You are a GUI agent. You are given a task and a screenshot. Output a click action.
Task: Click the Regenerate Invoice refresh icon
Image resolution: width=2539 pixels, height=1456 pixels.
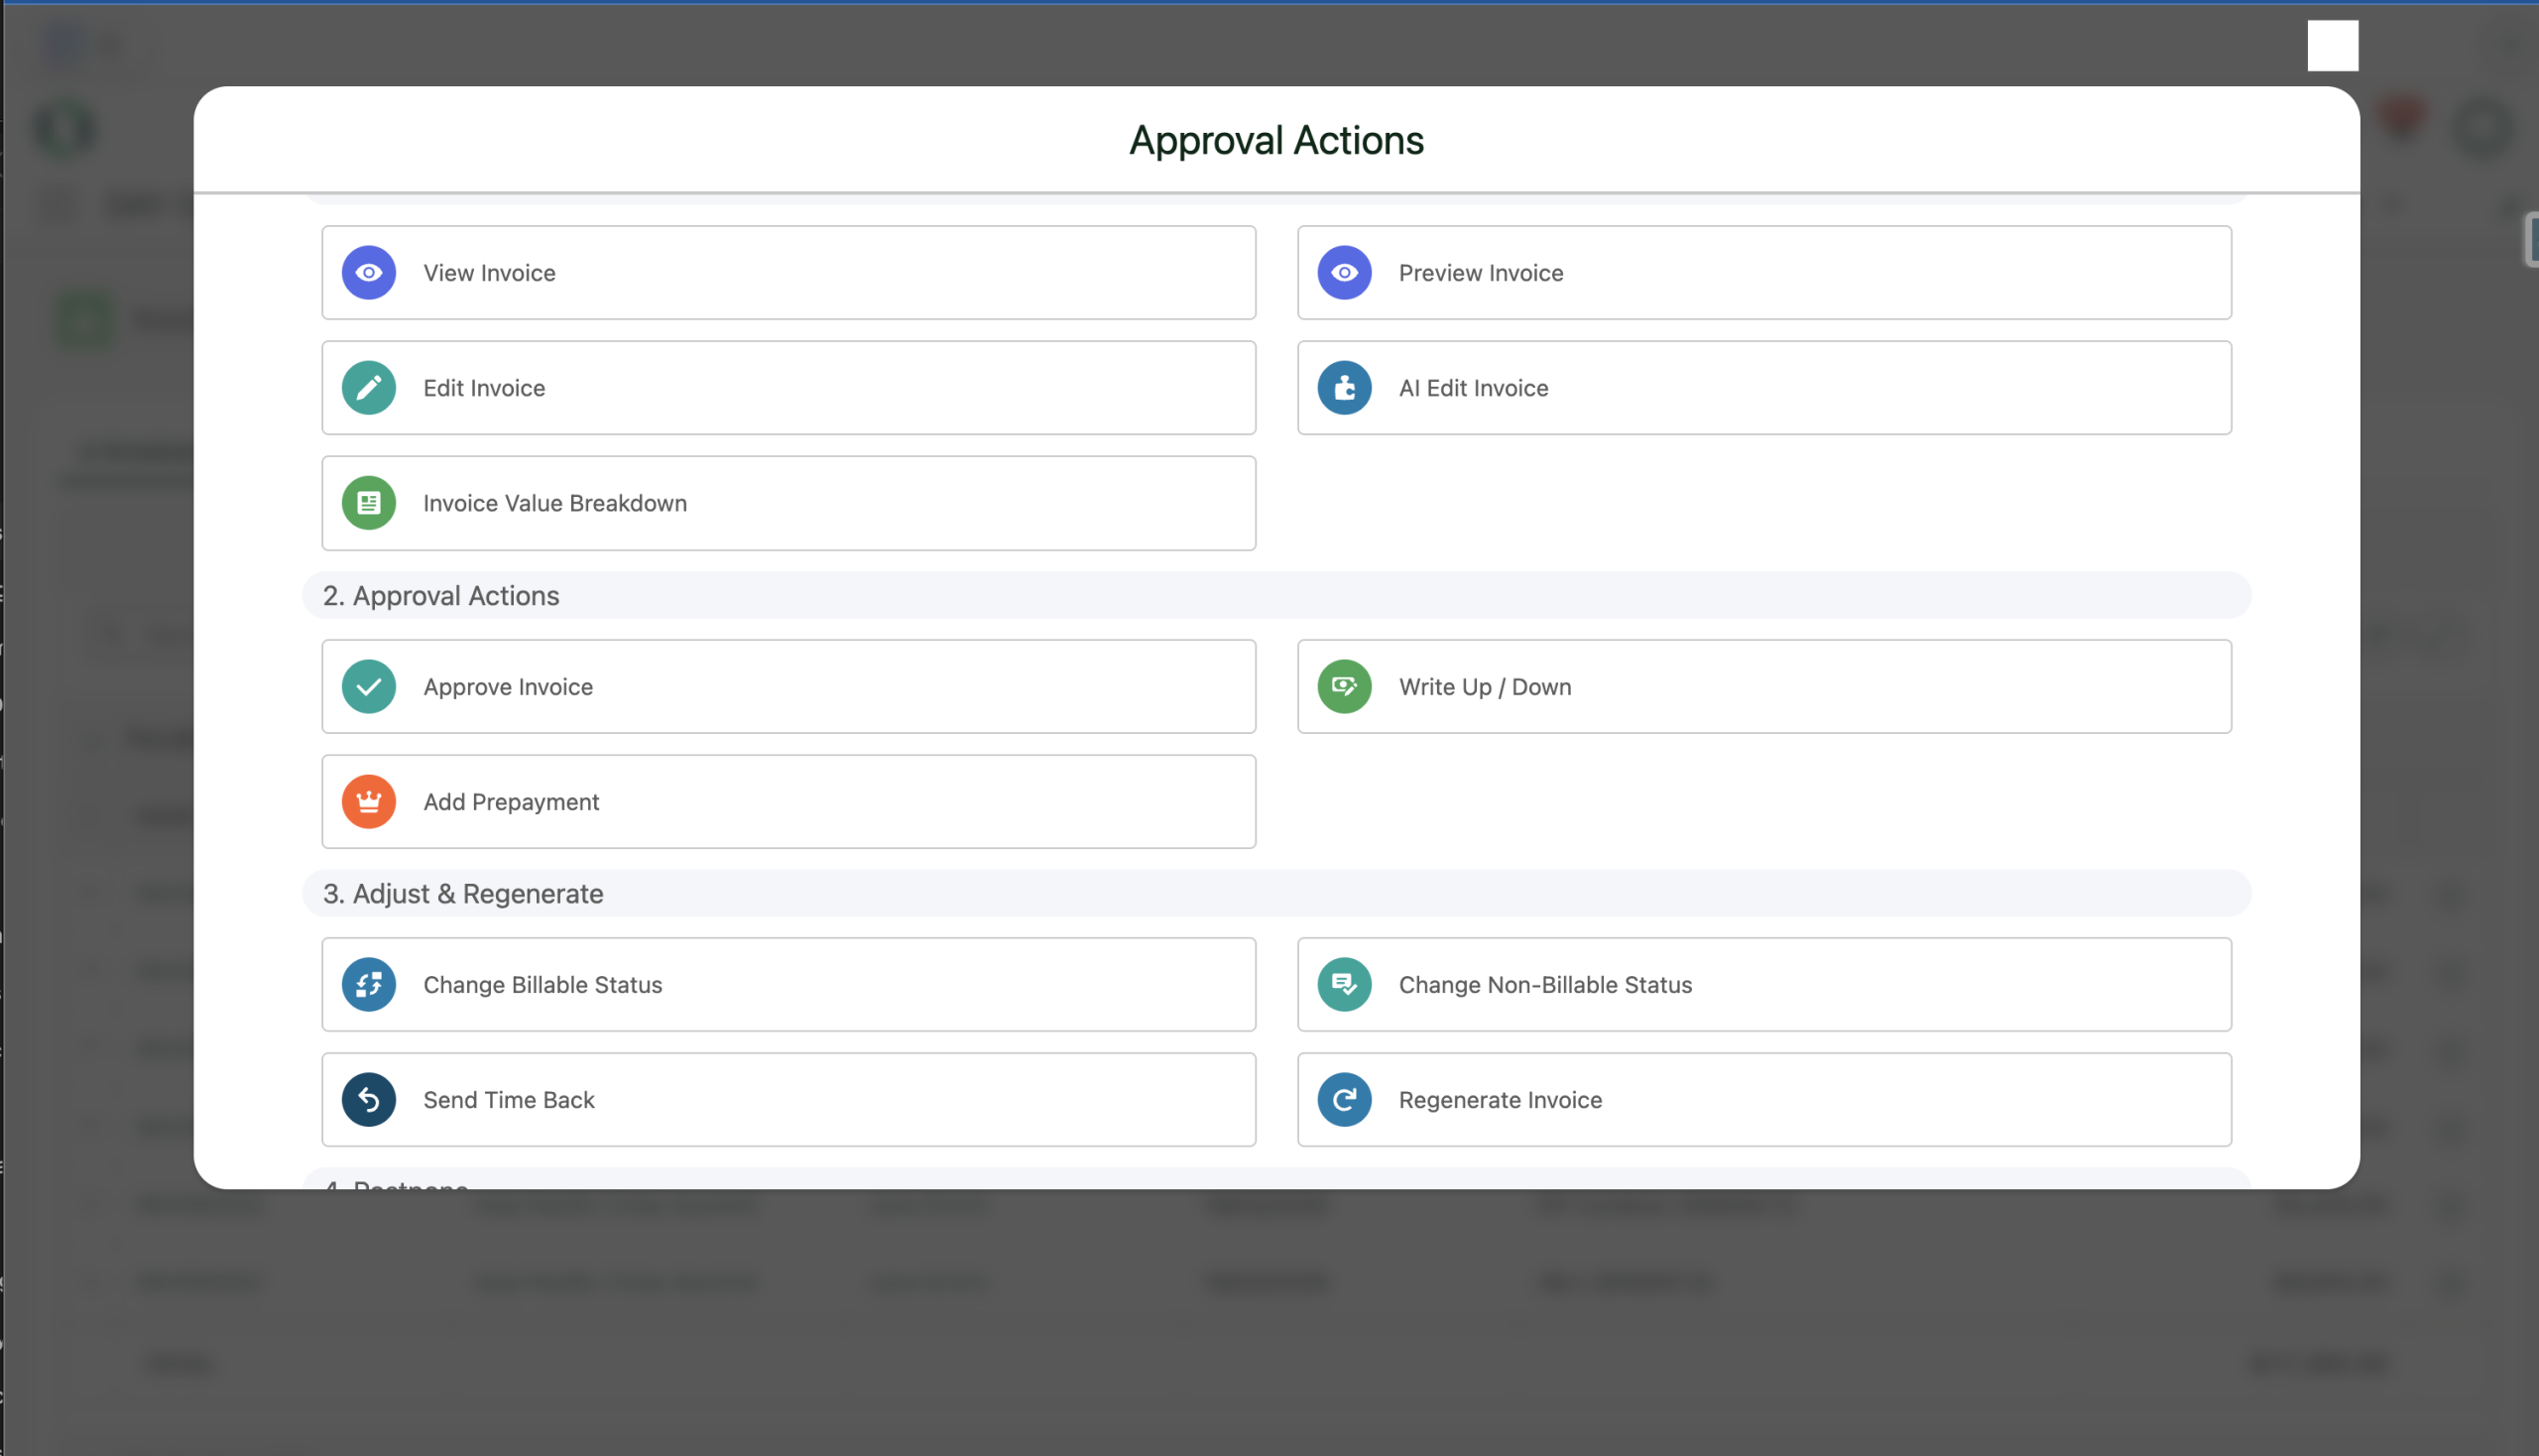[1344, 1100]
